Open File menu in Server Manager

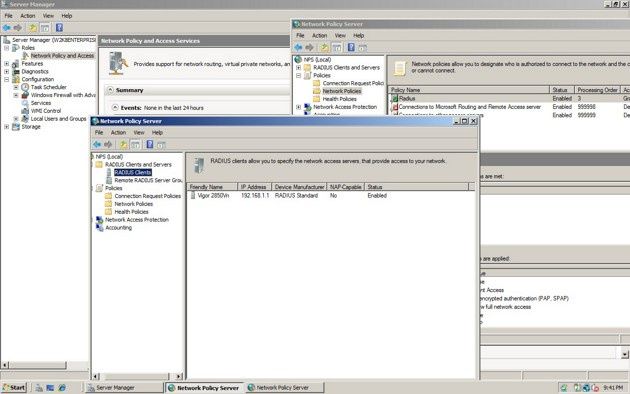[x=8, y=16]
